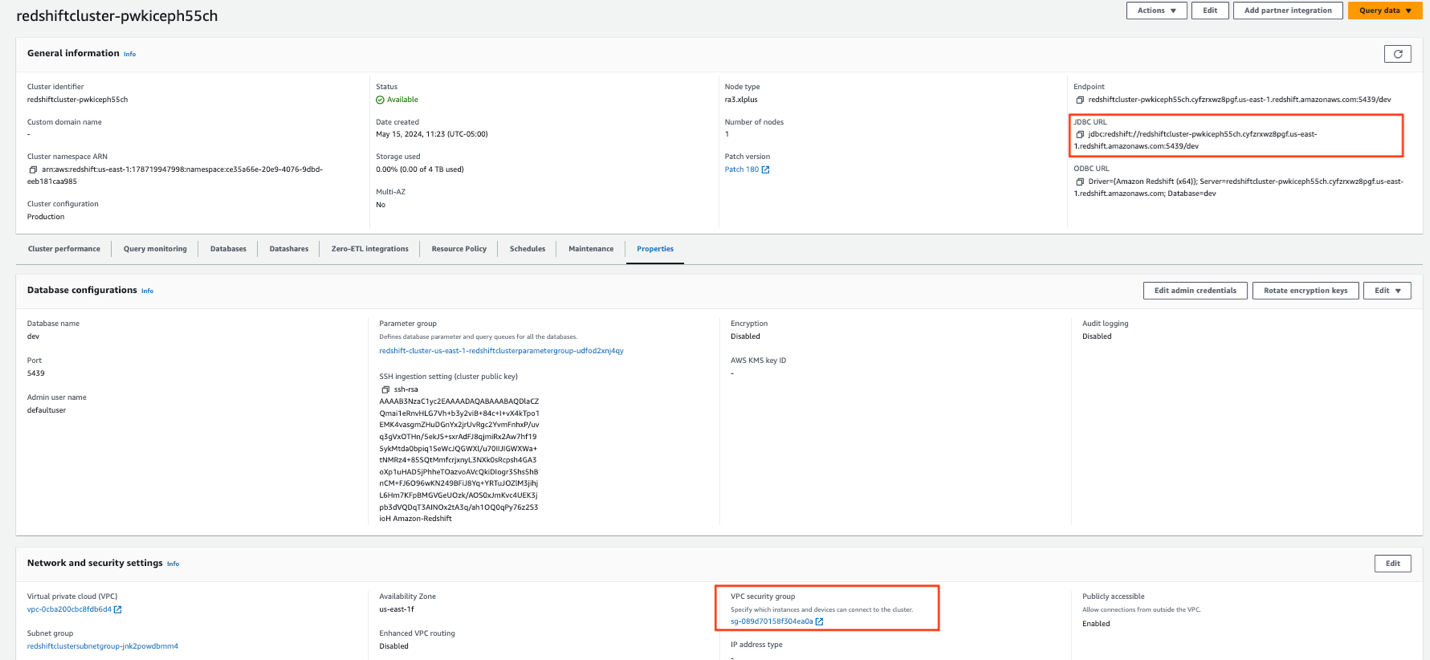The image size is (1430, 660).
Task: Copy the Cluster namespace ARN
Action: click(x=33, y=170)
